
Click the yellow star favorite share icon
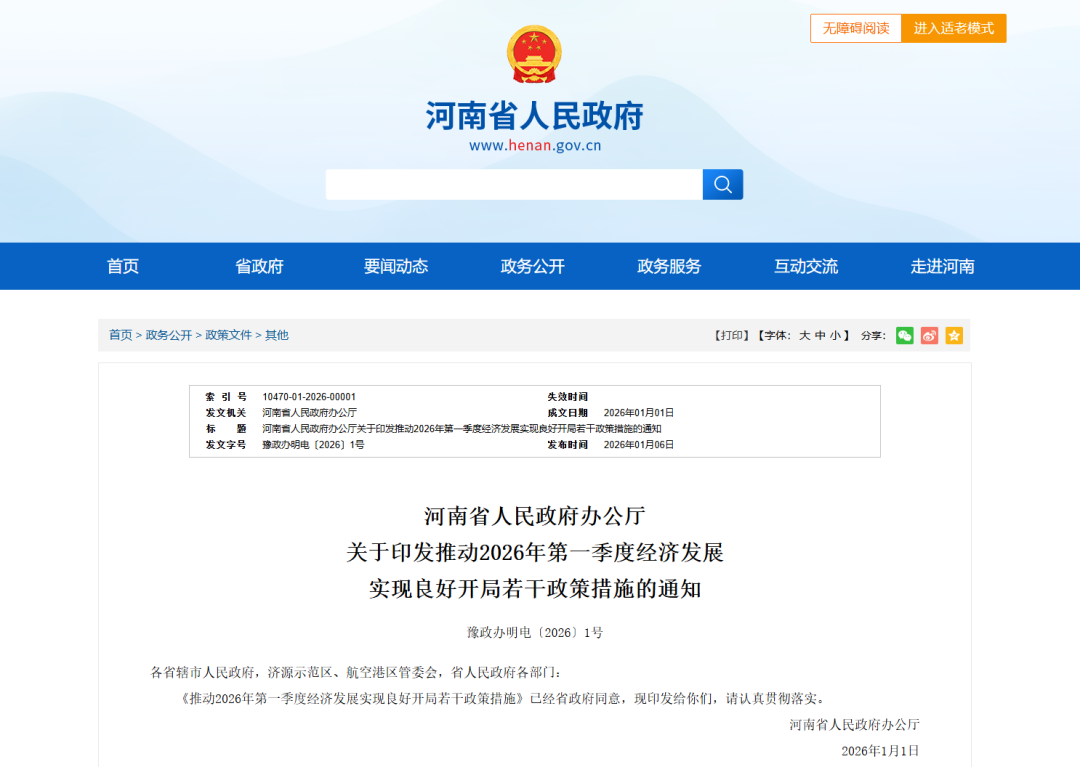(x=953, y=336)
